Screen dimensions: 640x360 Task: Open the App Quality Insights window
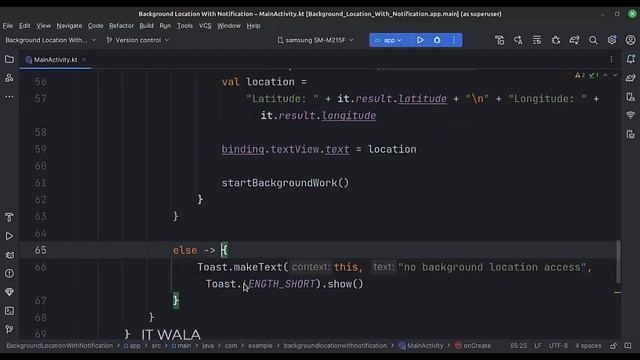click(x=9, y=292)
